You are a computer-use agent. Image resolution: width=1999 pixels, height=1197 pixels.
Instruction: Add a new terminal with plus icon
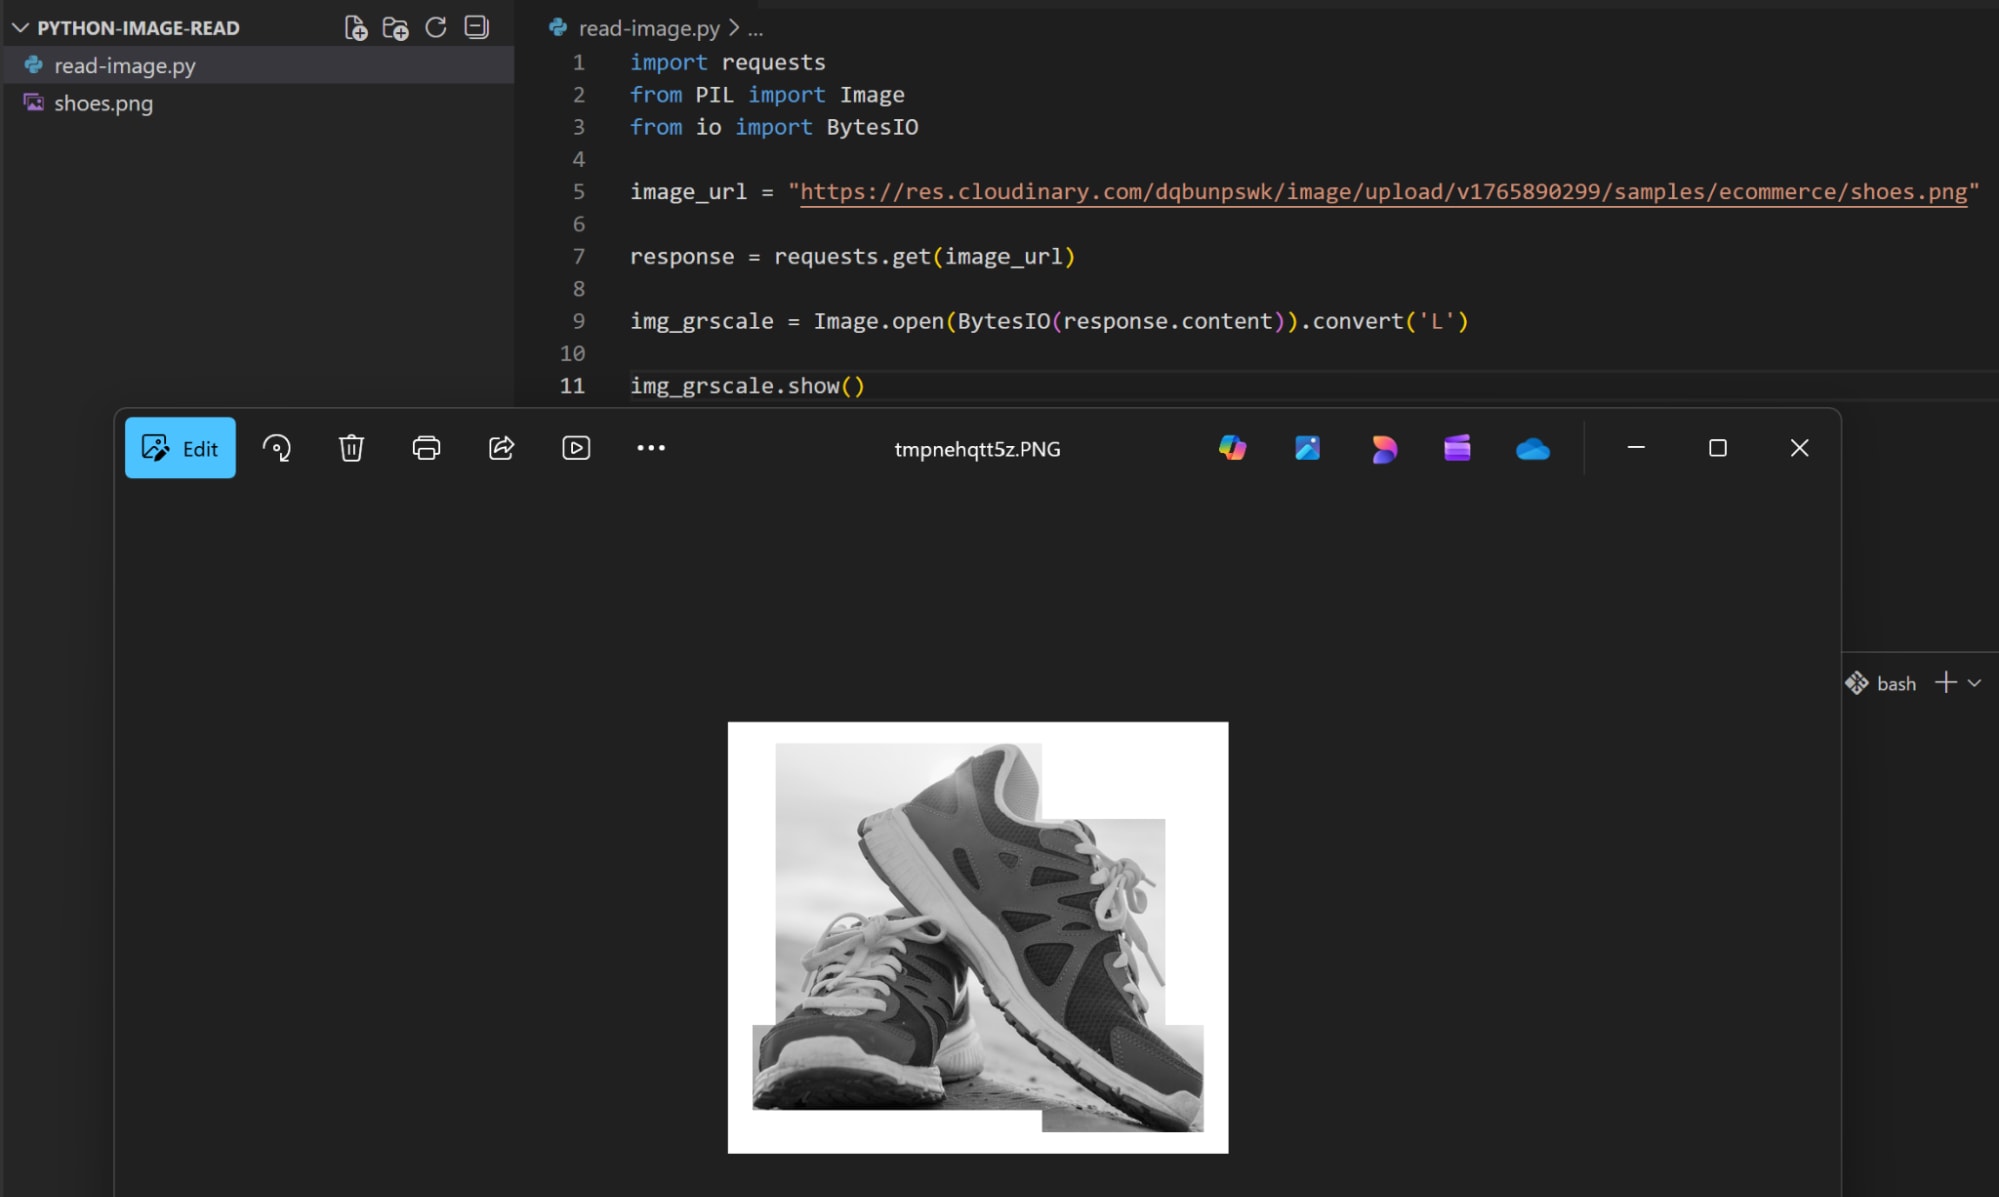[x=1945, y=683]
